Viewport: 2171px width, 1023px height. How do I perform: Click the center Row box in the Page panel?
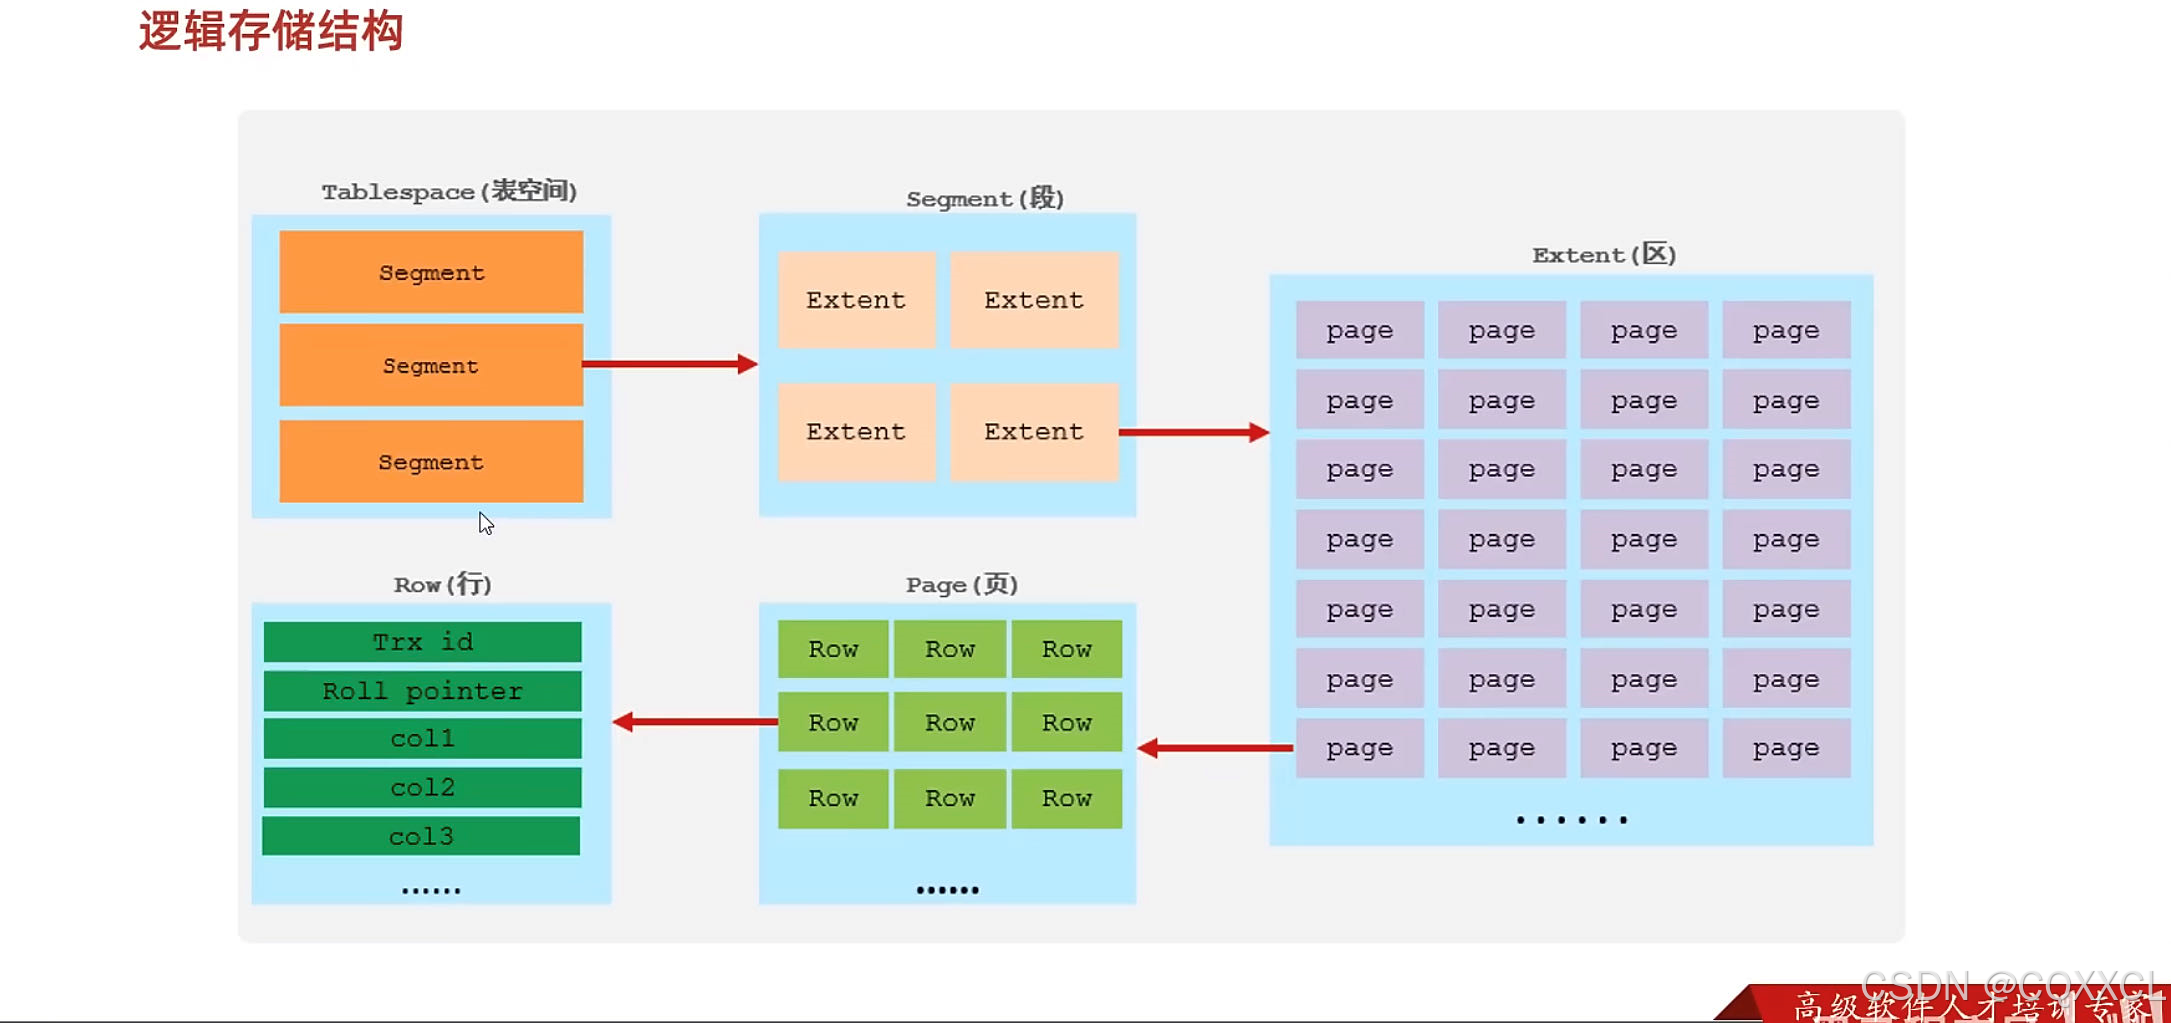click(x=950, y=722)
